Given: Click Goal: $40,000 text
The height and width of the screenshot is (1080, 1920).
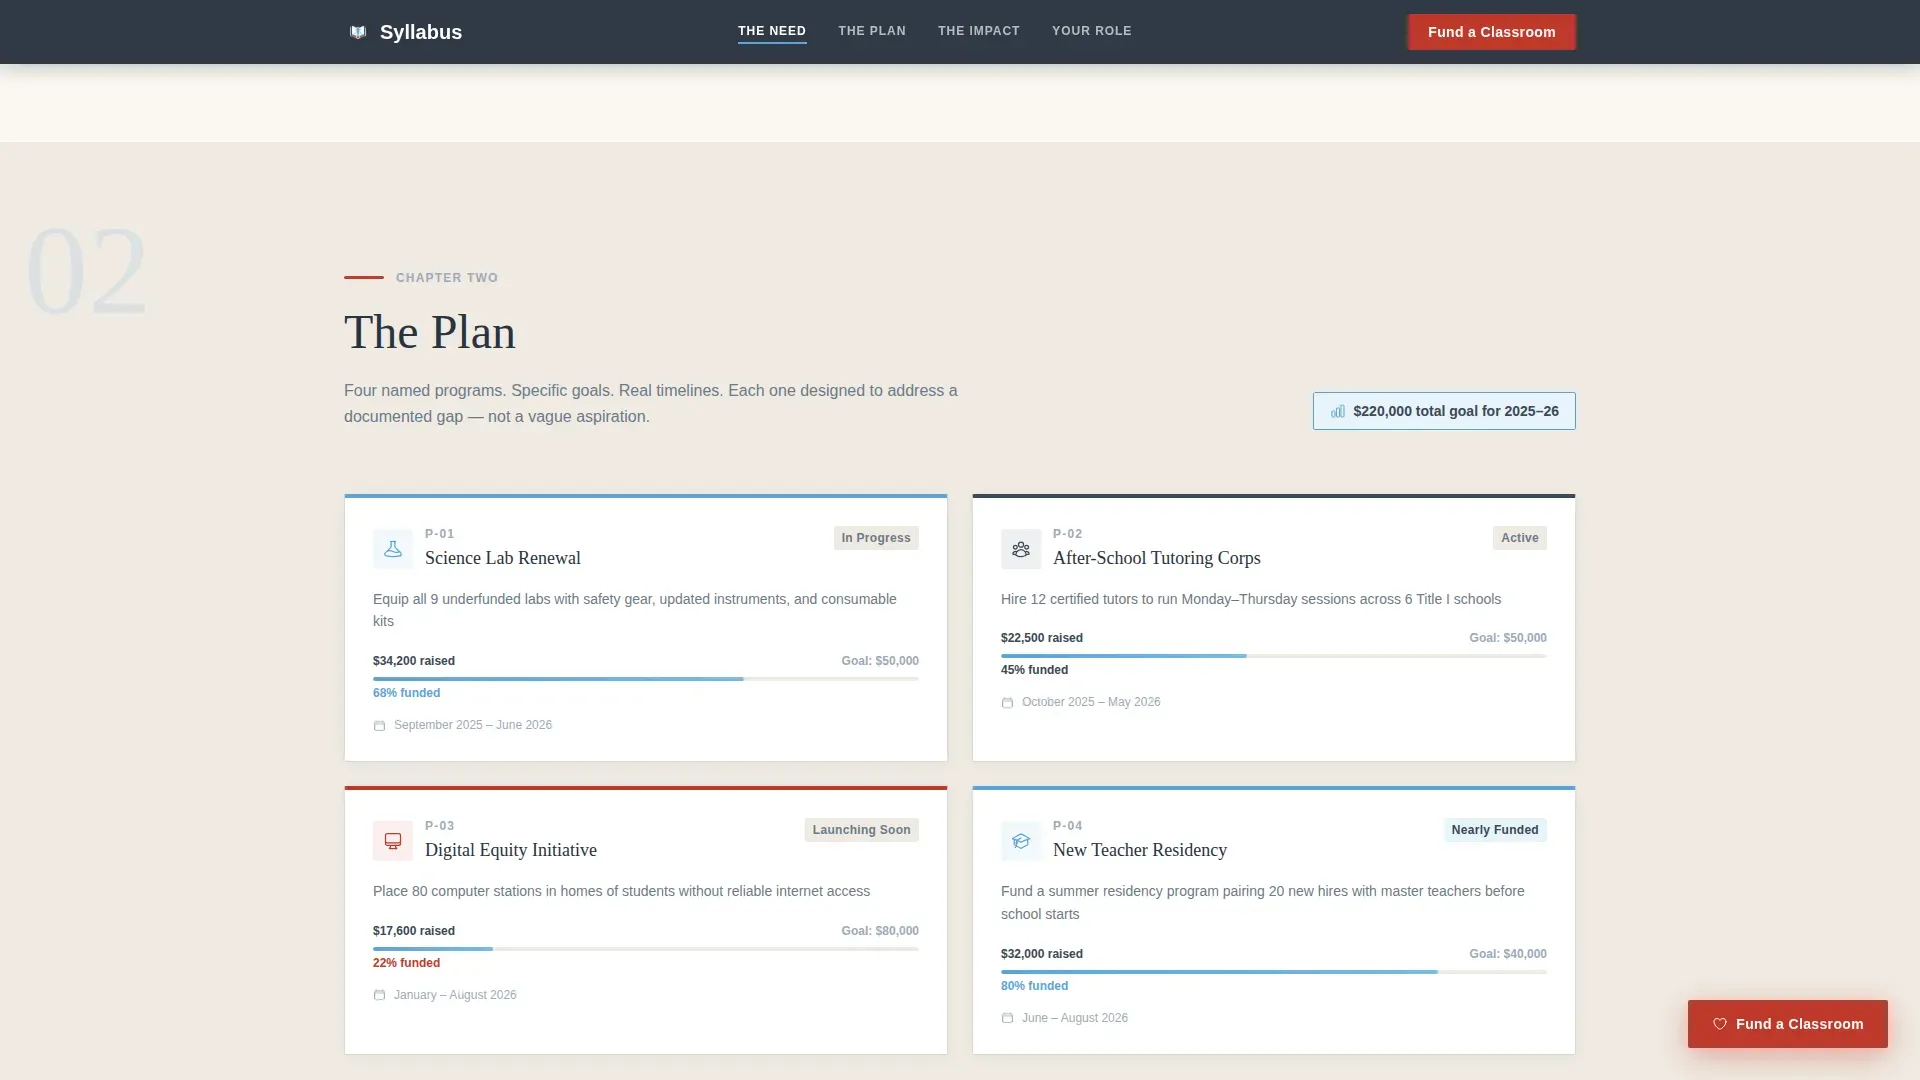Looking at the screenshot, I should 1508,954.
